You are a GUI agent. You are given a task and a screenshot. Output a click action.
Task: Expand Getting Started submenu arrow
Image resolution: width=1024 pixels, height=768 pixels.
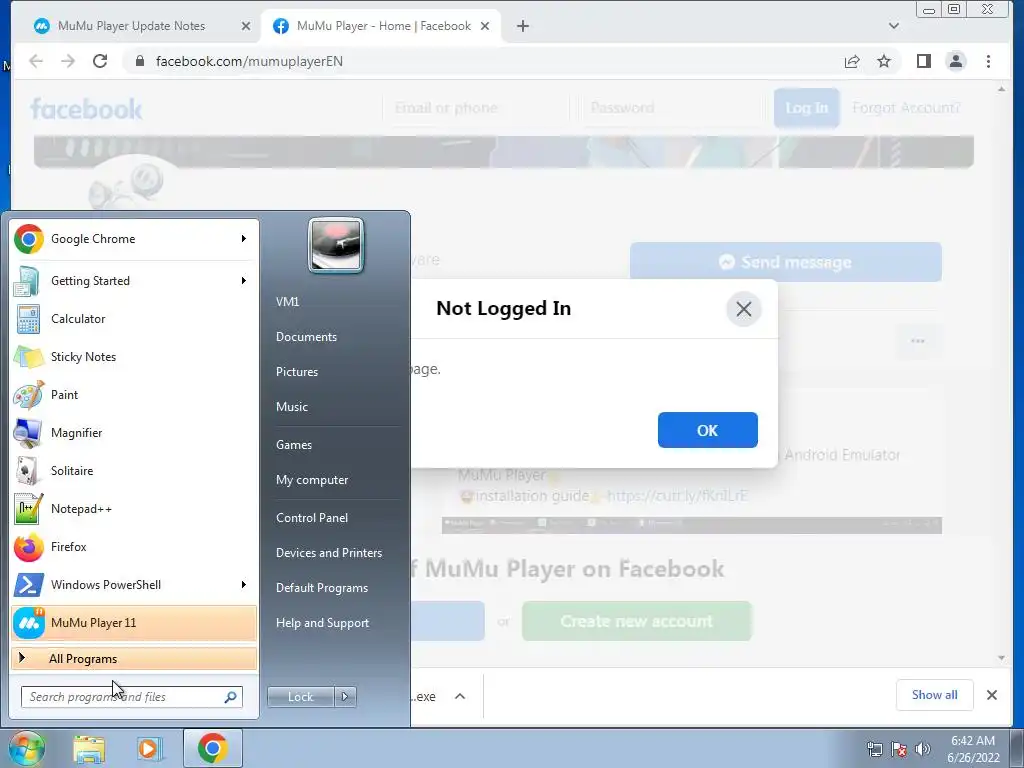244,281
